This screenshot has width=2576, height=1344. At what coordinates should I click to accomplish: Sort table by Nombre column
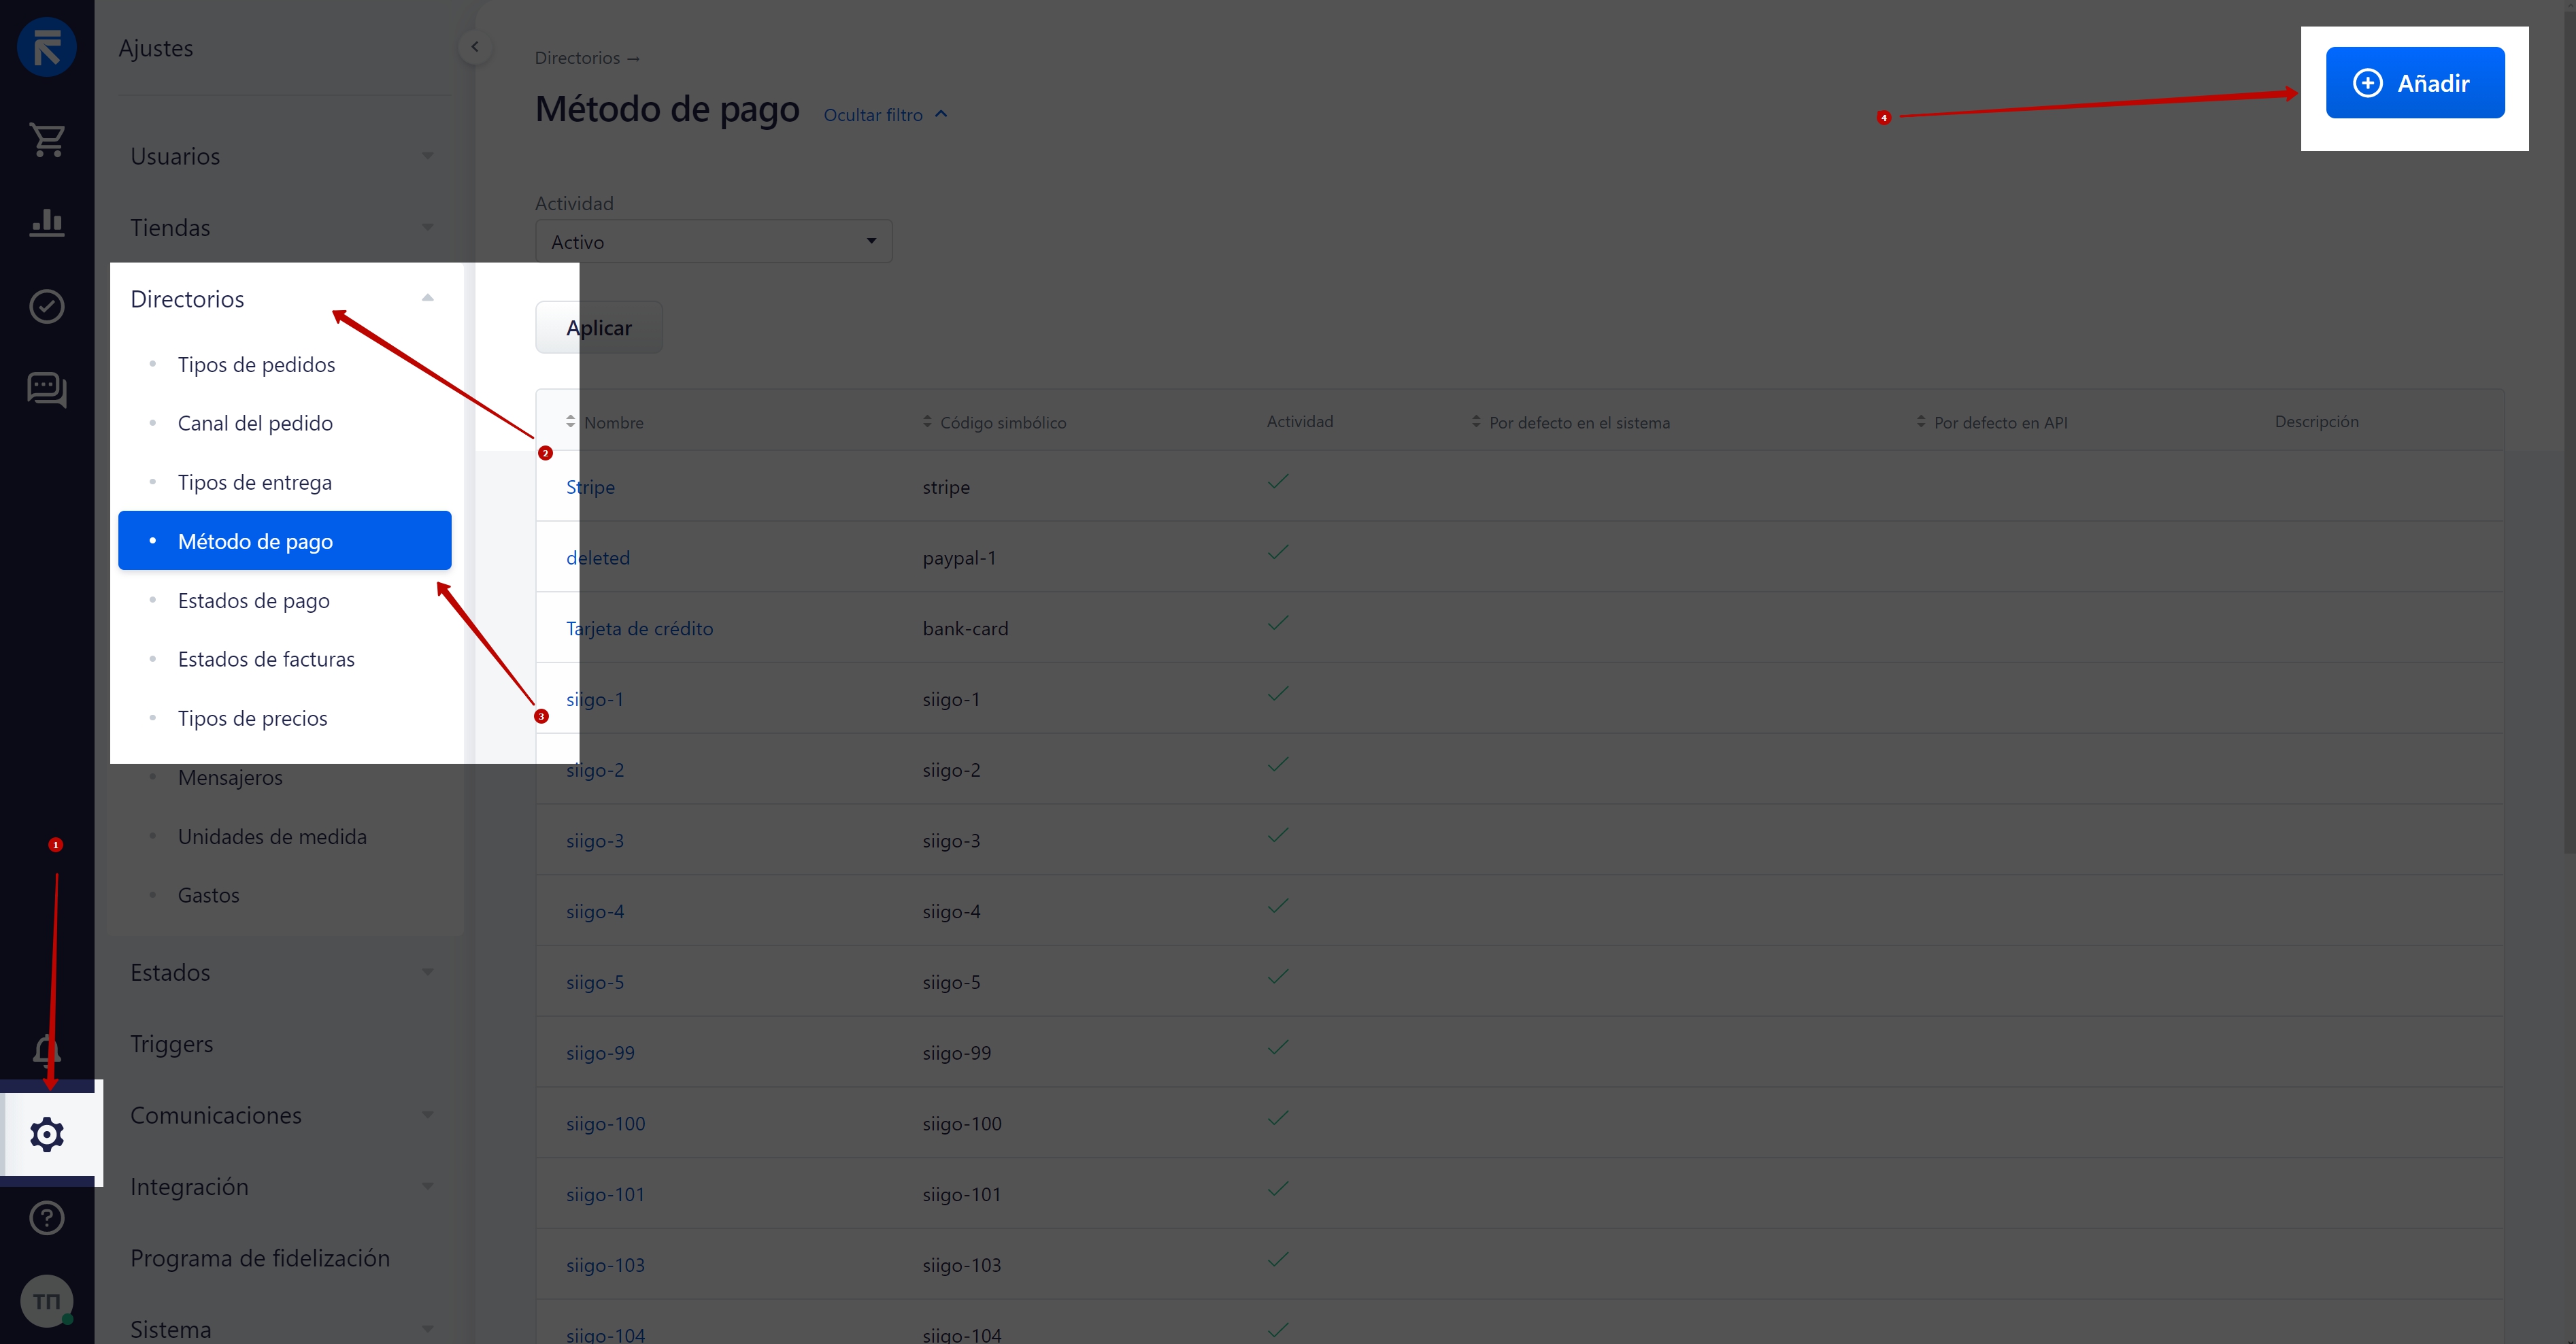pyautogui.click(x=605, y=422)
